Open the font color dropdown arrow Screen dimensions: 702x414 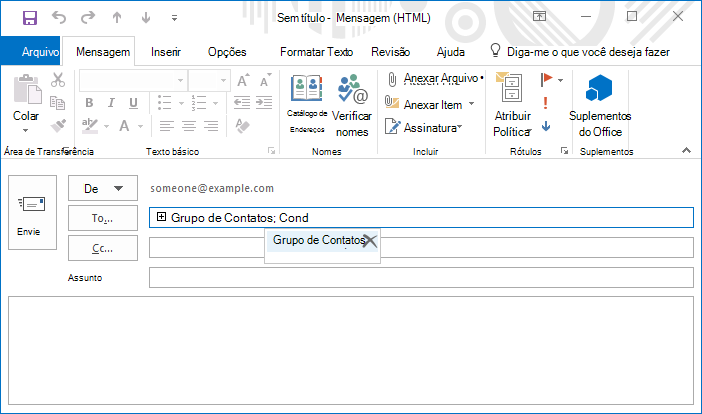141,126
